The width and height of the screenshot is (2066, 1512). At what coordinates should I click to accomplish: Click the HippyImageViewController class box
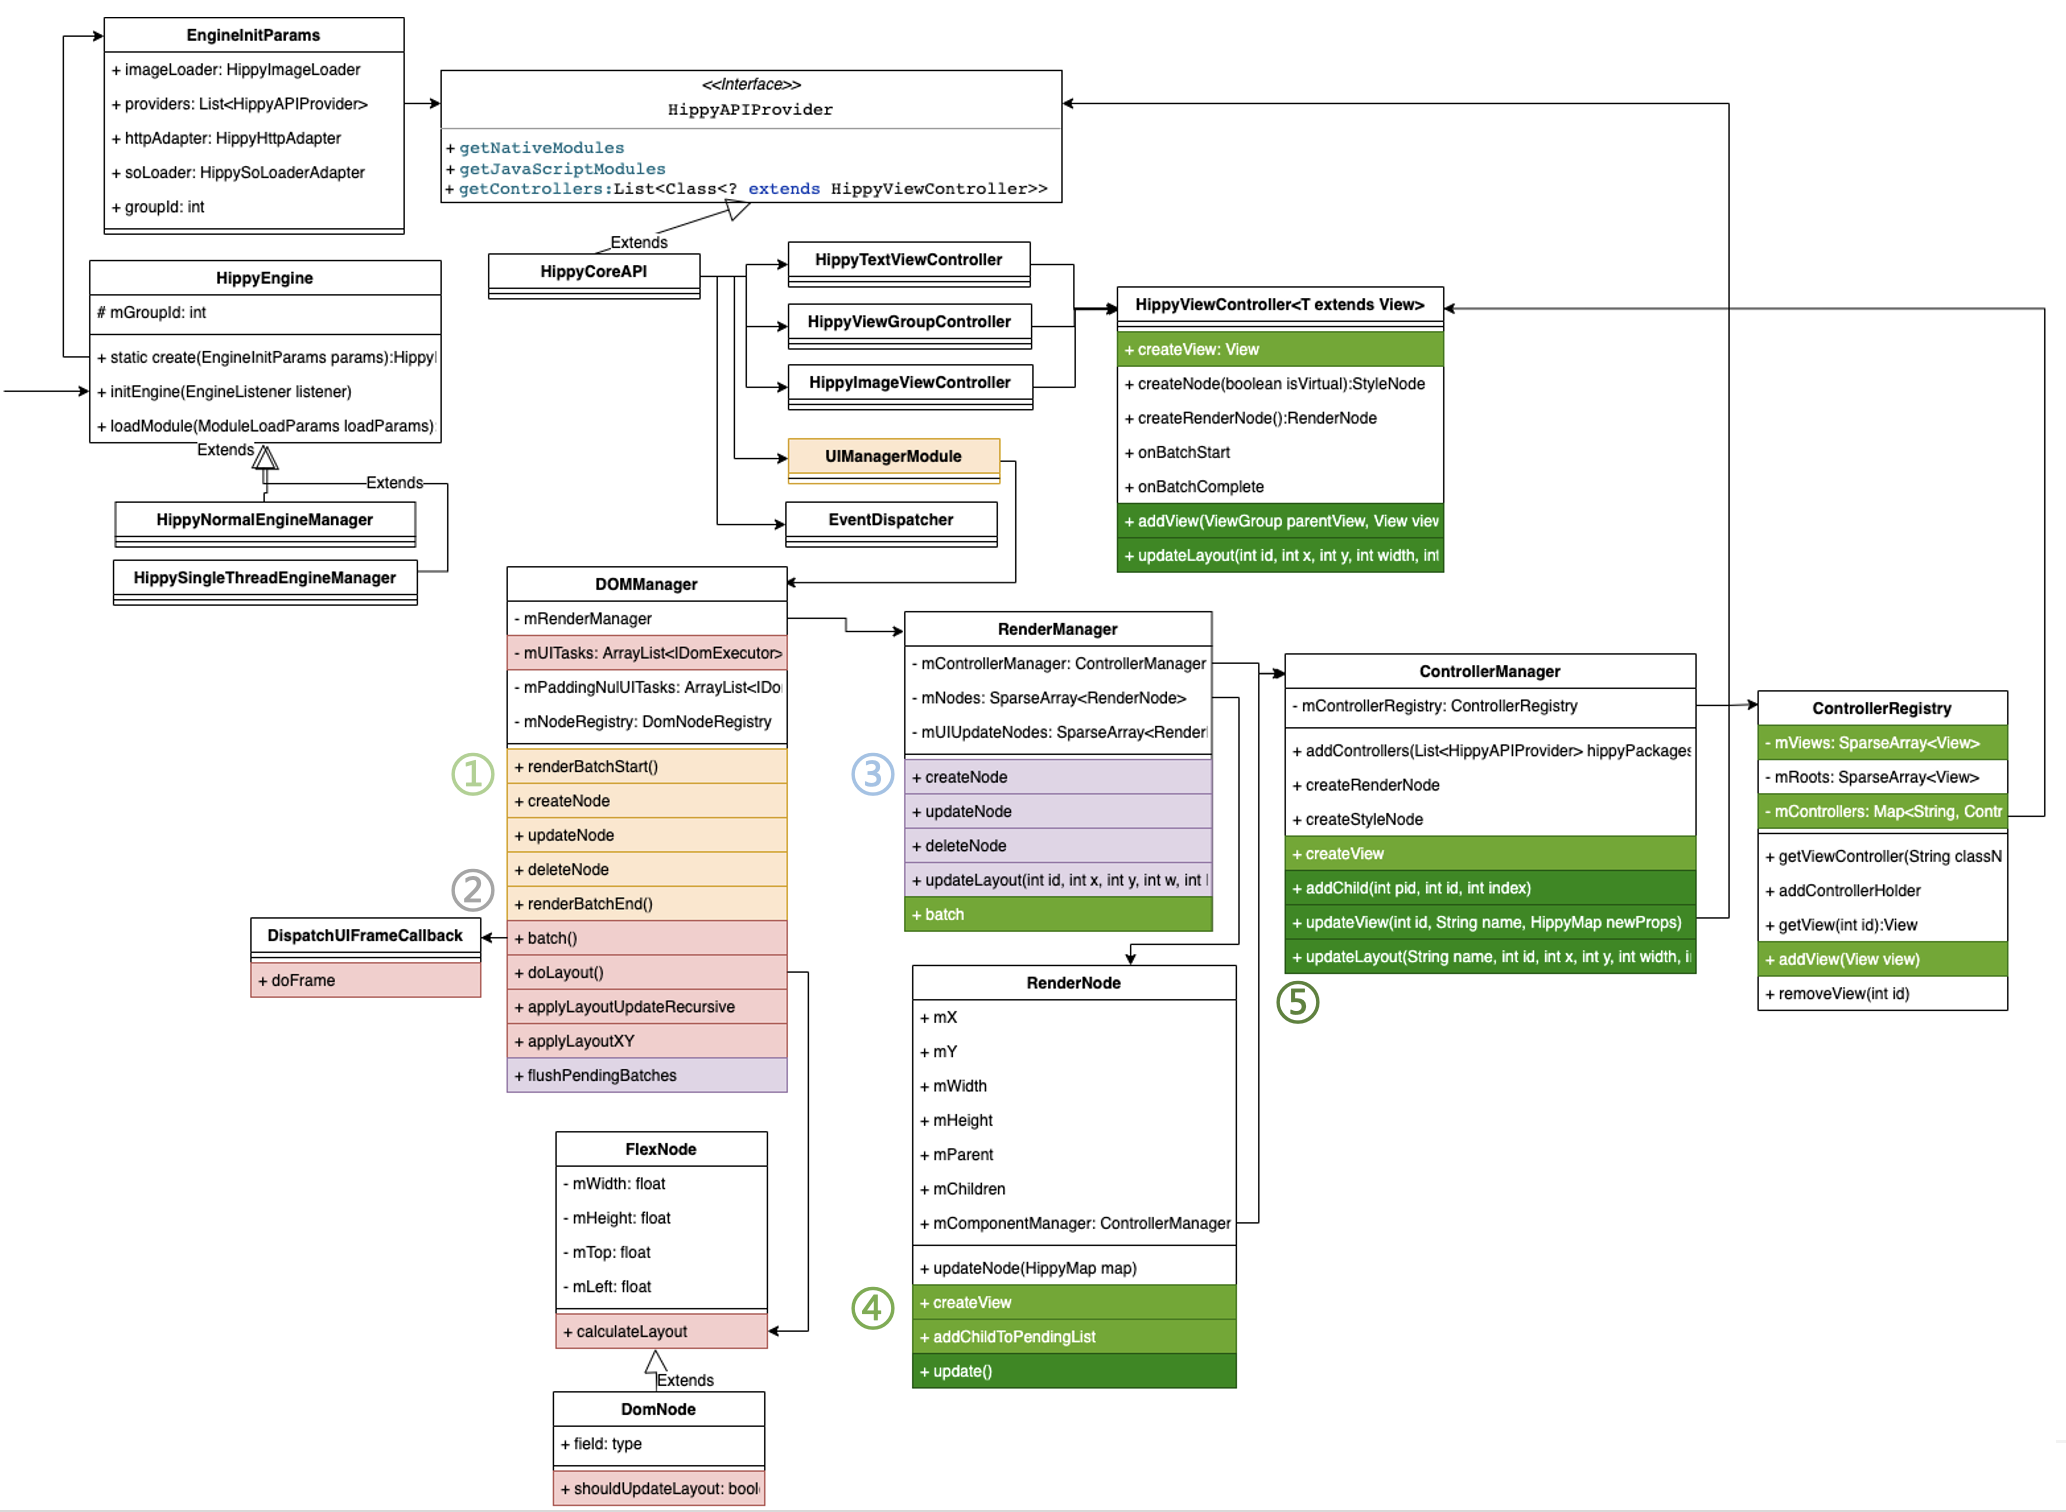(x=910, y=387)
